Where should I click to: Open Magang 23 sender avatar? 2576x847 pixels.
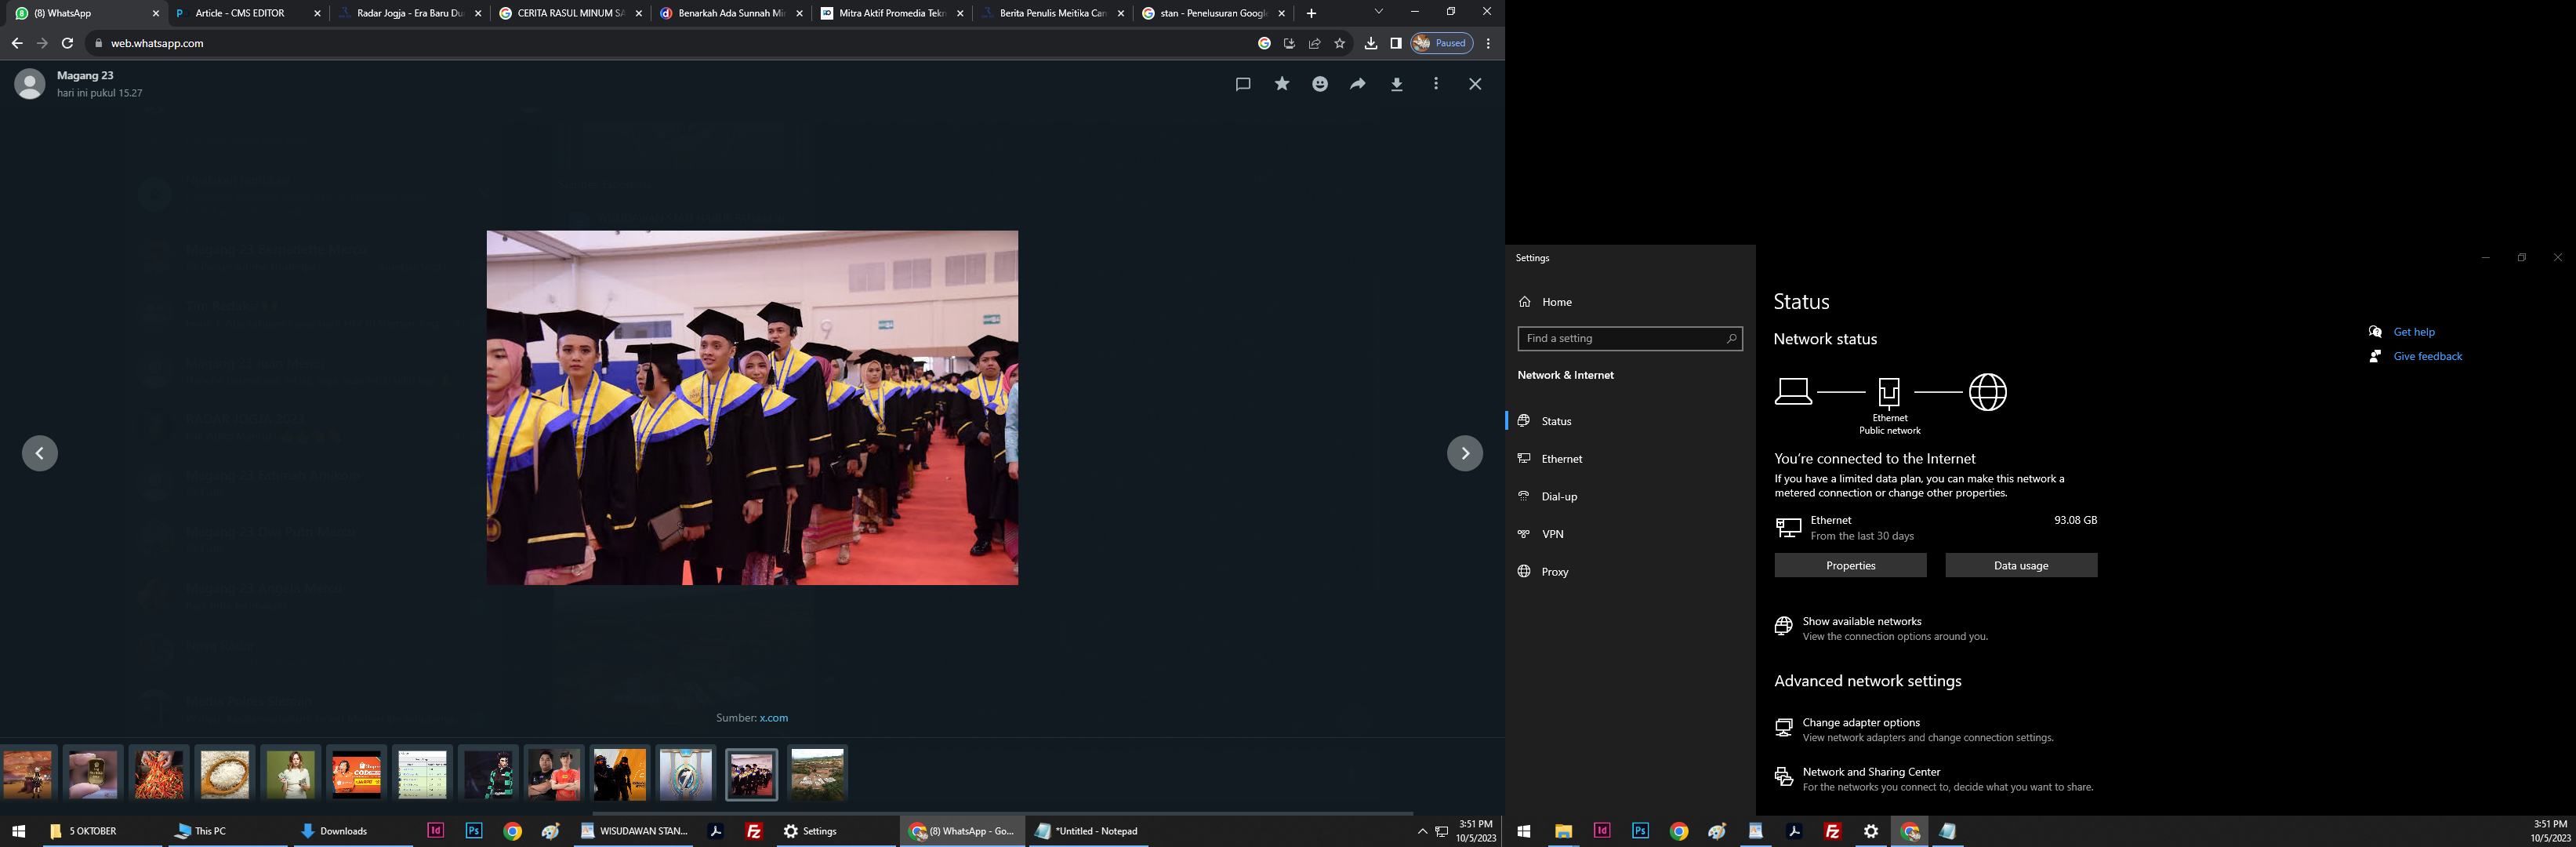point(30,84)
